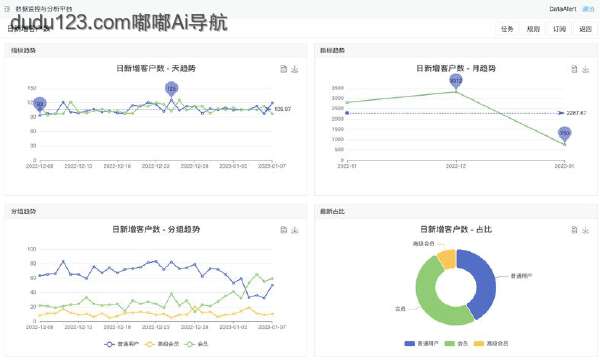
Task: Click menu icon beside platform title
Action: coord(7,8)
